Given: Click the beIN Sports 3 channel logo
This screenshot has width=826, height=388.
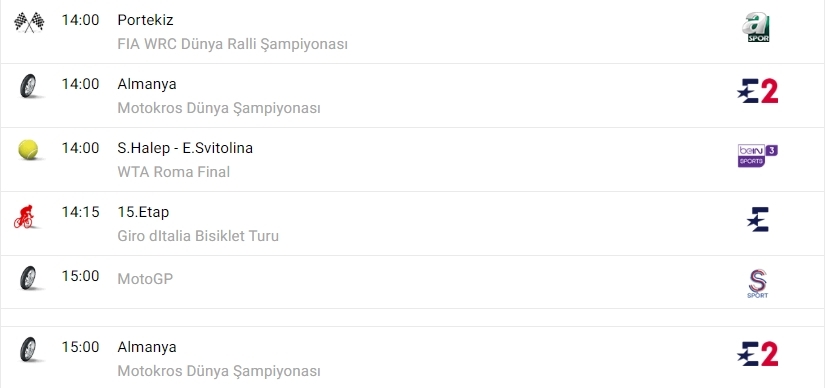Looking at the screenshot, I should (758, 156).
